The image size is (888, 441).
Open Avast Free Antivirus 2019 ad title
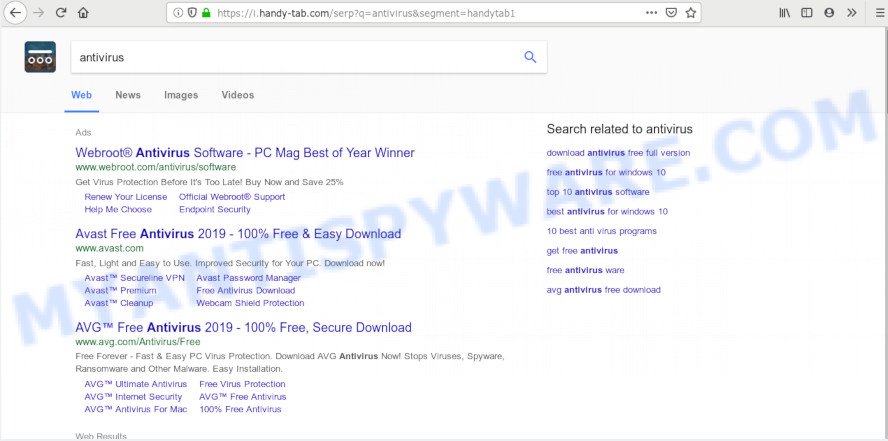pos(238,234)
